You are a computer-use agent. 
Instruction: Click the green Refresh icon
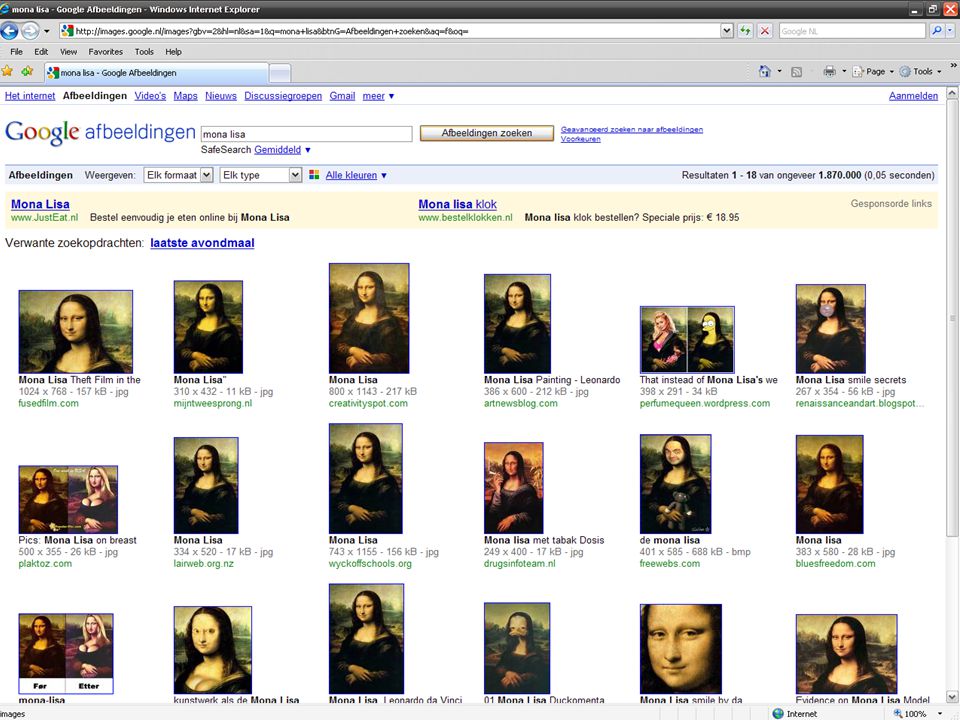pyautogui.click(x=745, y=31)
